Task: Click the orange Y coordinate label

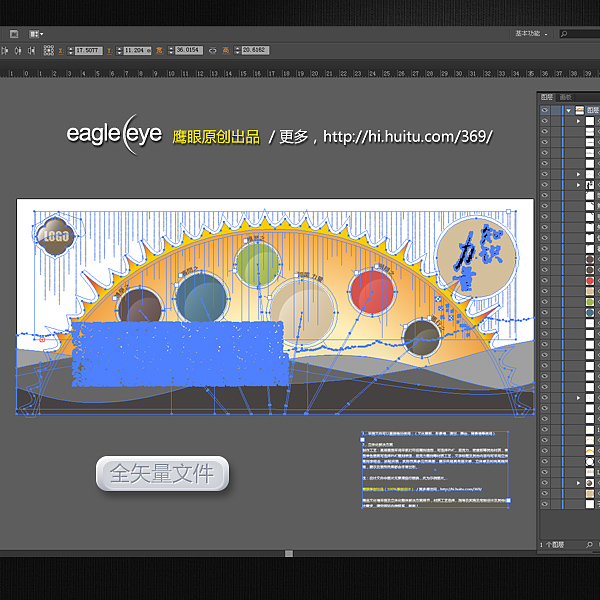Action: coord(109,51)
